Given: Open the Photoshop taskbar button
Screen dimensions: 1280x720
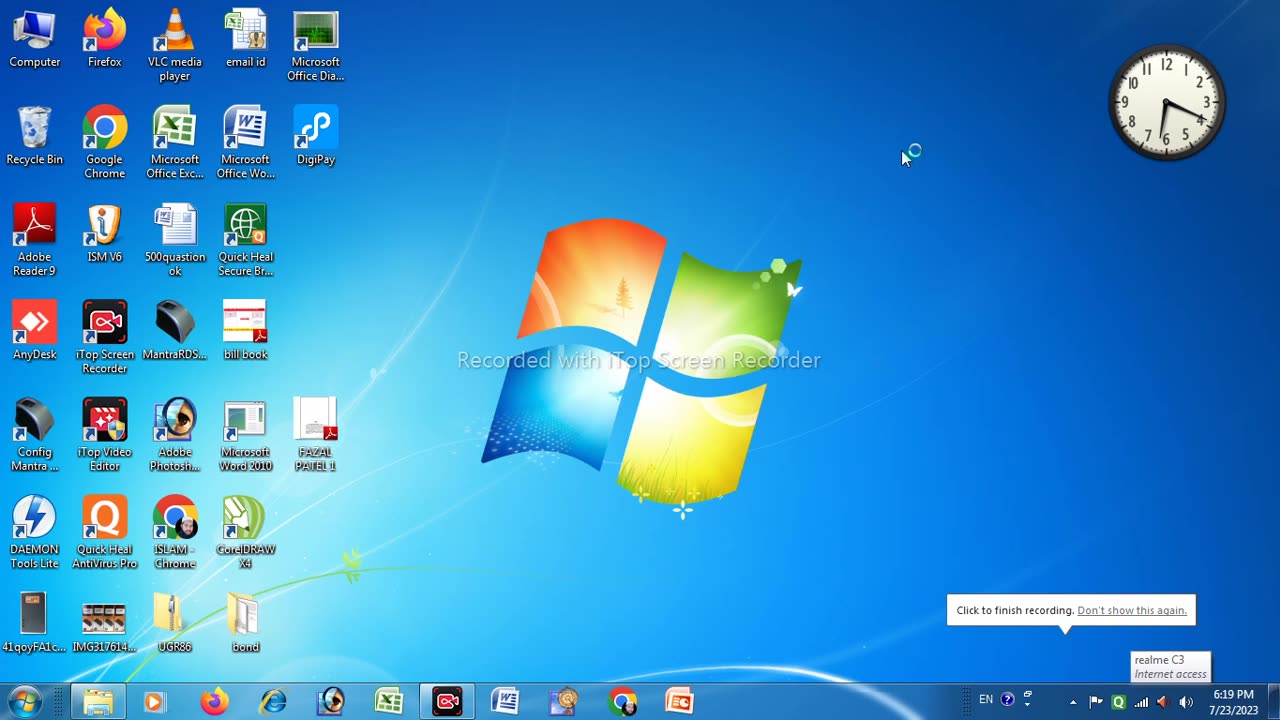Looking at the screenshot, I should pyautogui.click(x=331, y=702).
